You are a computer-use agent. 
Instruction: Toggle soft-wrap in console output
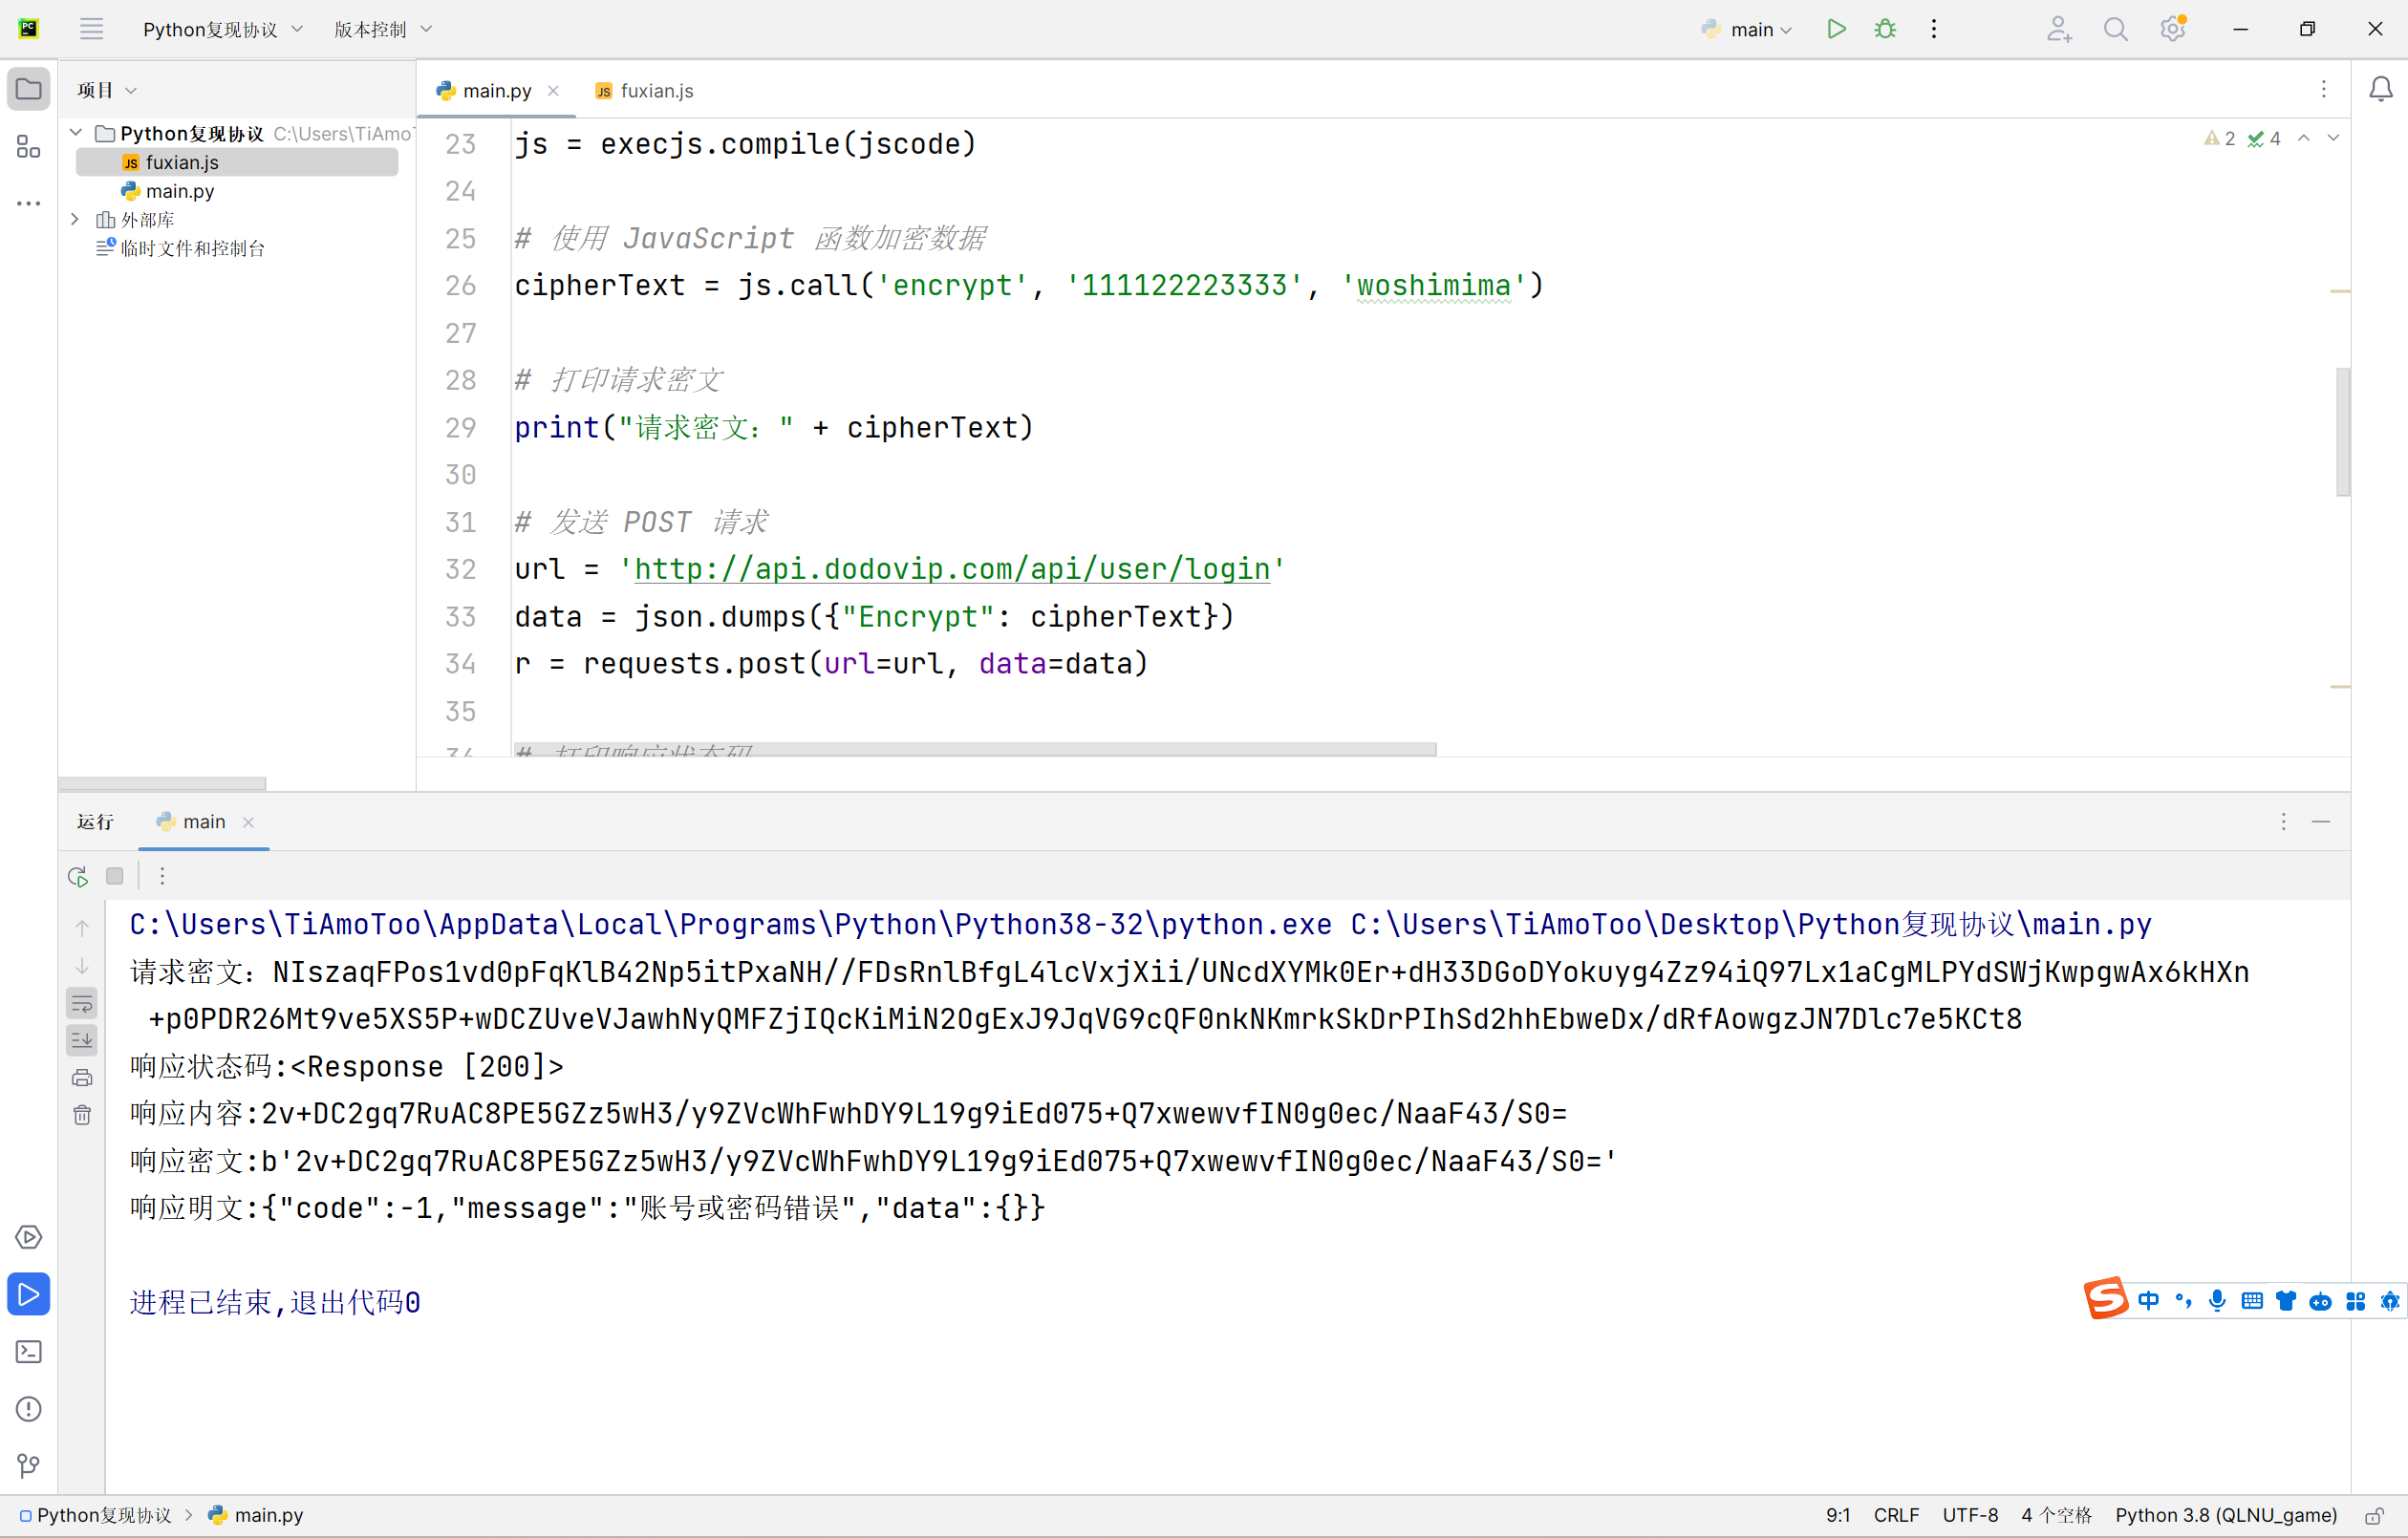[82, 1003]
